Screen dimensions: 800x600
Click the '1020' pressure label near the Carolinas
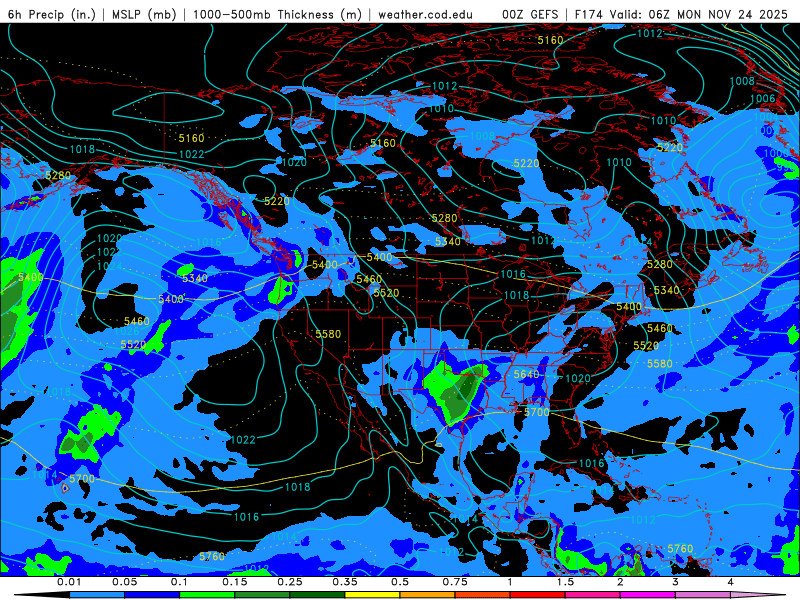pyautogui.click(x=578, y=378)
